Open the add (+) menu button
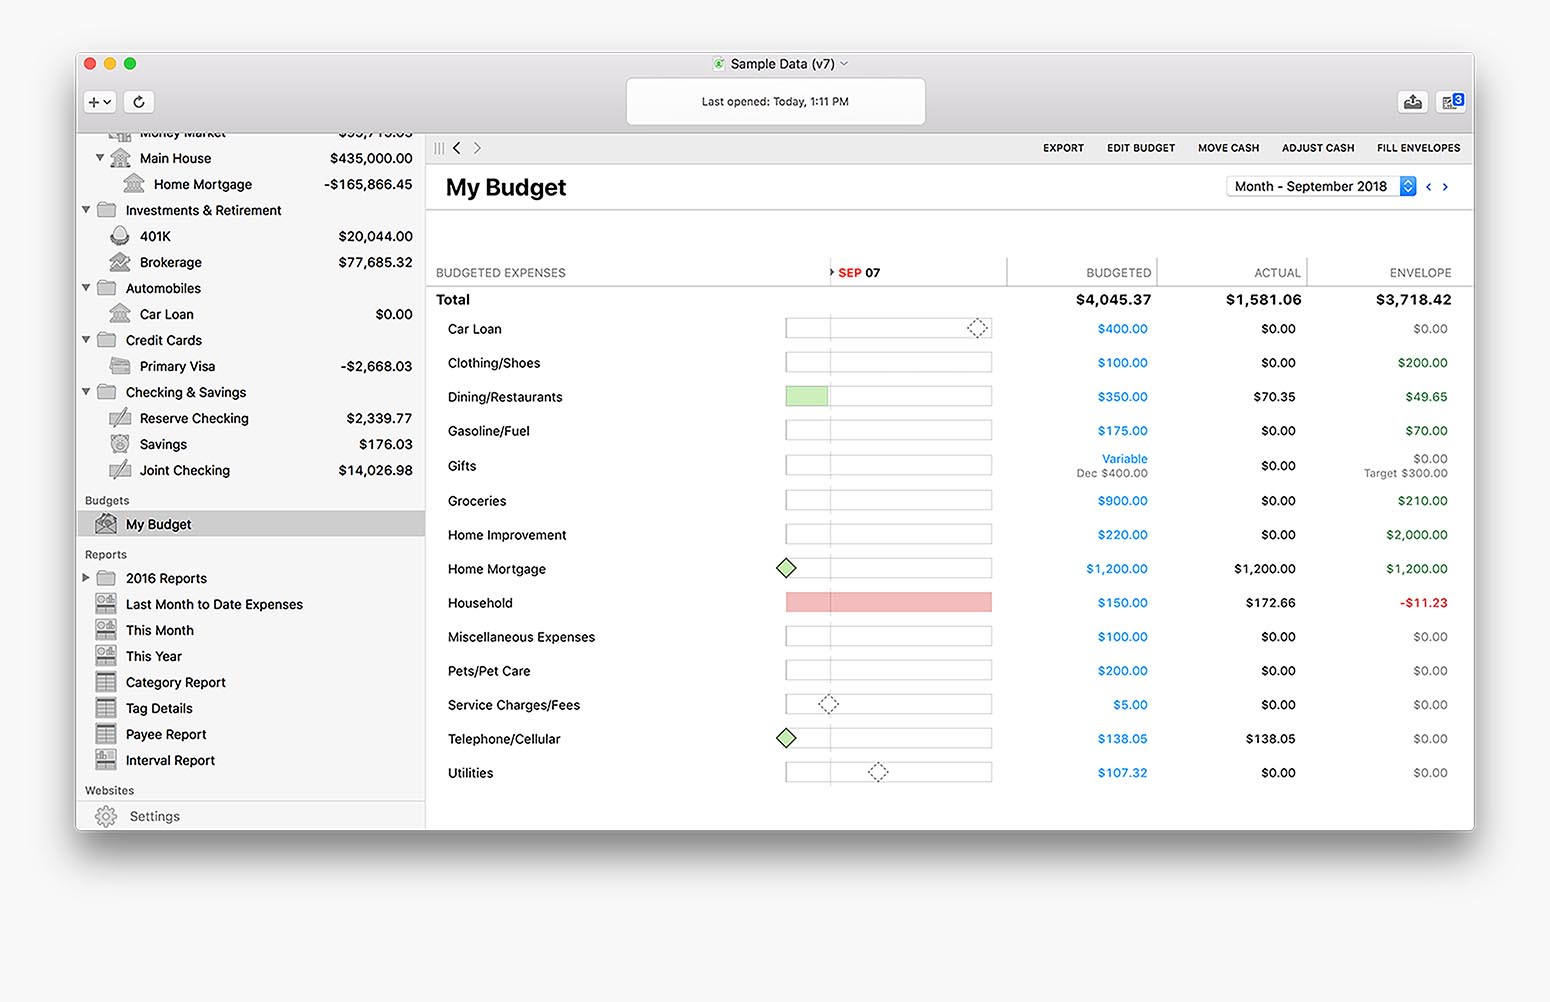 click(99, 102)
